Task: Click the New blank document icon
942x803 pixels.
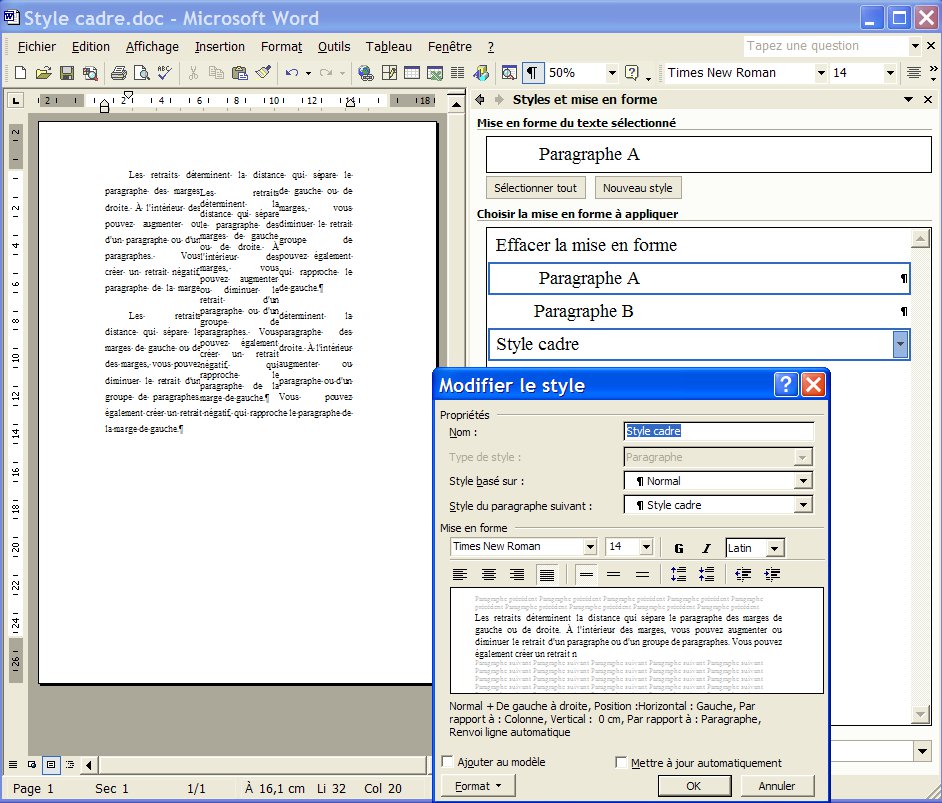Action: [x=20, y=73]
